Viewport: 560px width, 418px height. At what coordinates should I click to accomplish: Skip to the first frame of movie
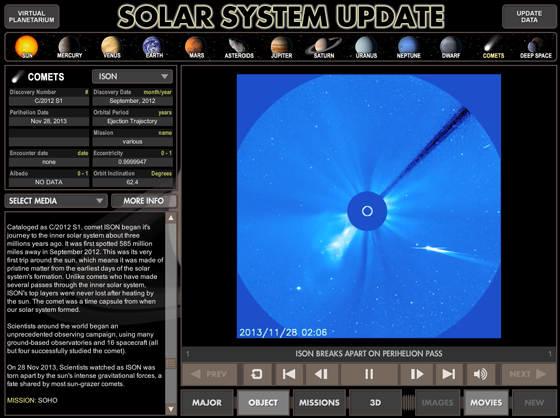point(289,374)
